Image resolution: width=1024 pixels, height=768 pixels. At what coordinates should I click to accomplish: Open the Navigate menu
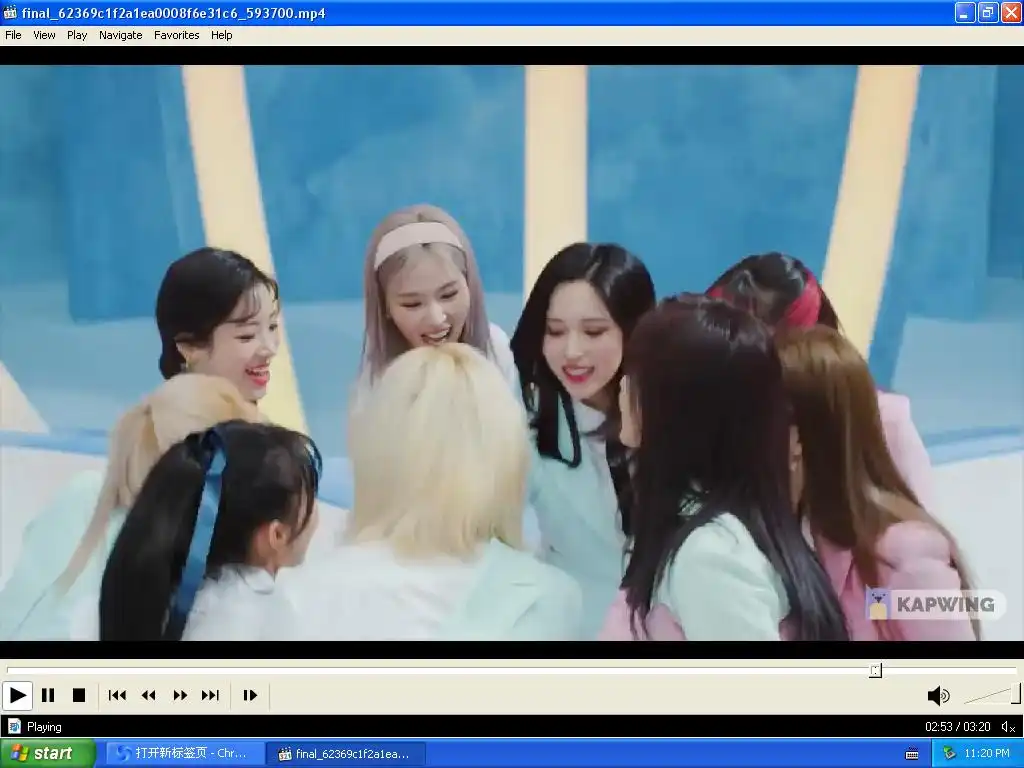click(x=121, y=35)
